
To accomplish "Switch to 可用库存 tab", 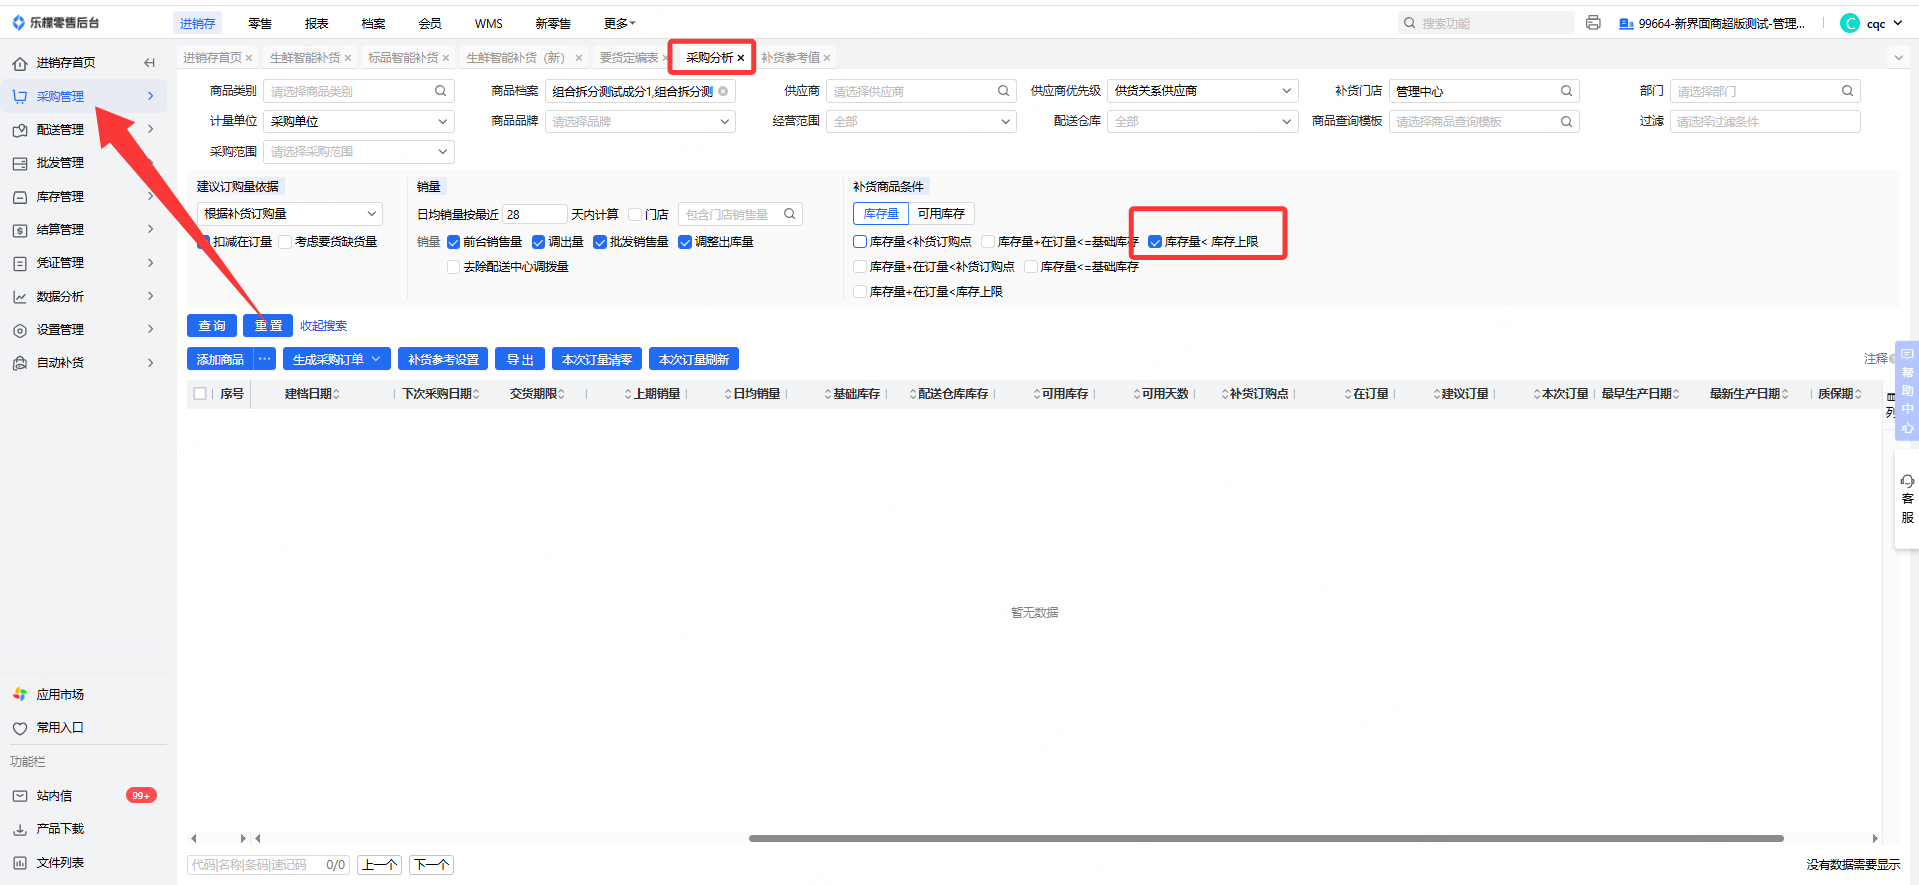I will 941,214.
